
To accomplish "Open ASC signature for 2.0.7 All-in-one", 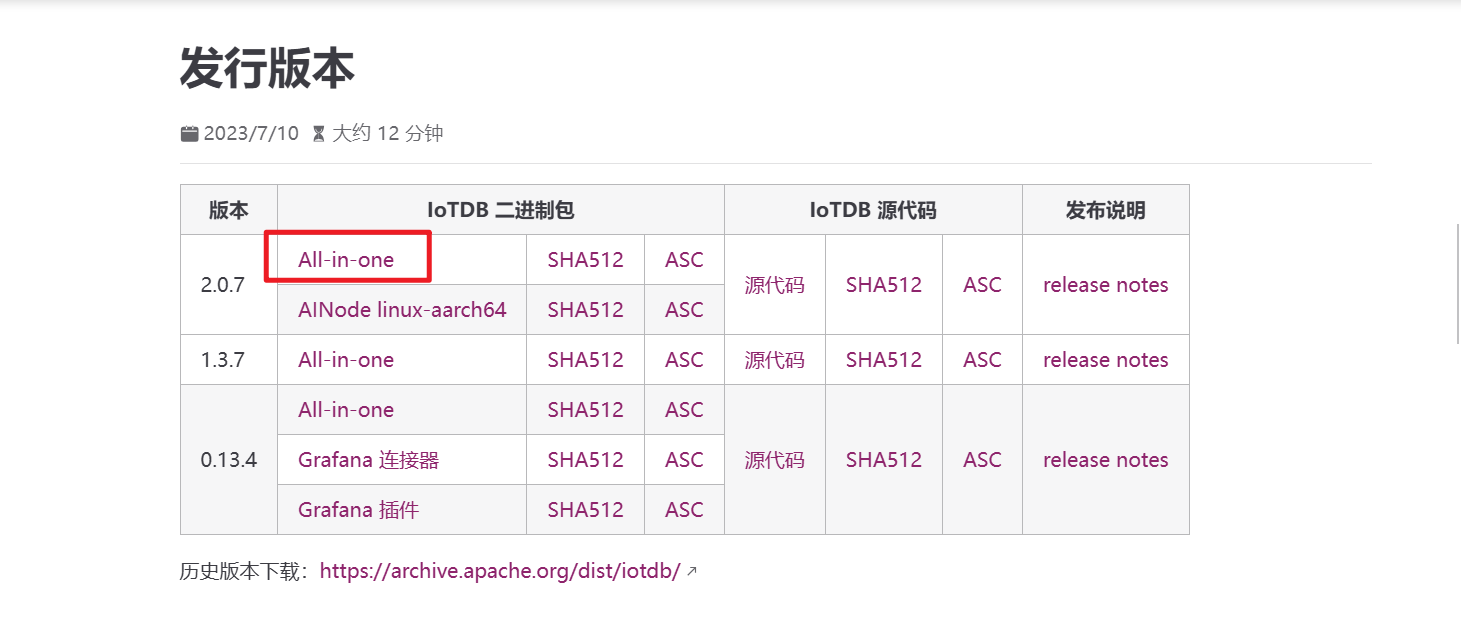I will point(684,260).
